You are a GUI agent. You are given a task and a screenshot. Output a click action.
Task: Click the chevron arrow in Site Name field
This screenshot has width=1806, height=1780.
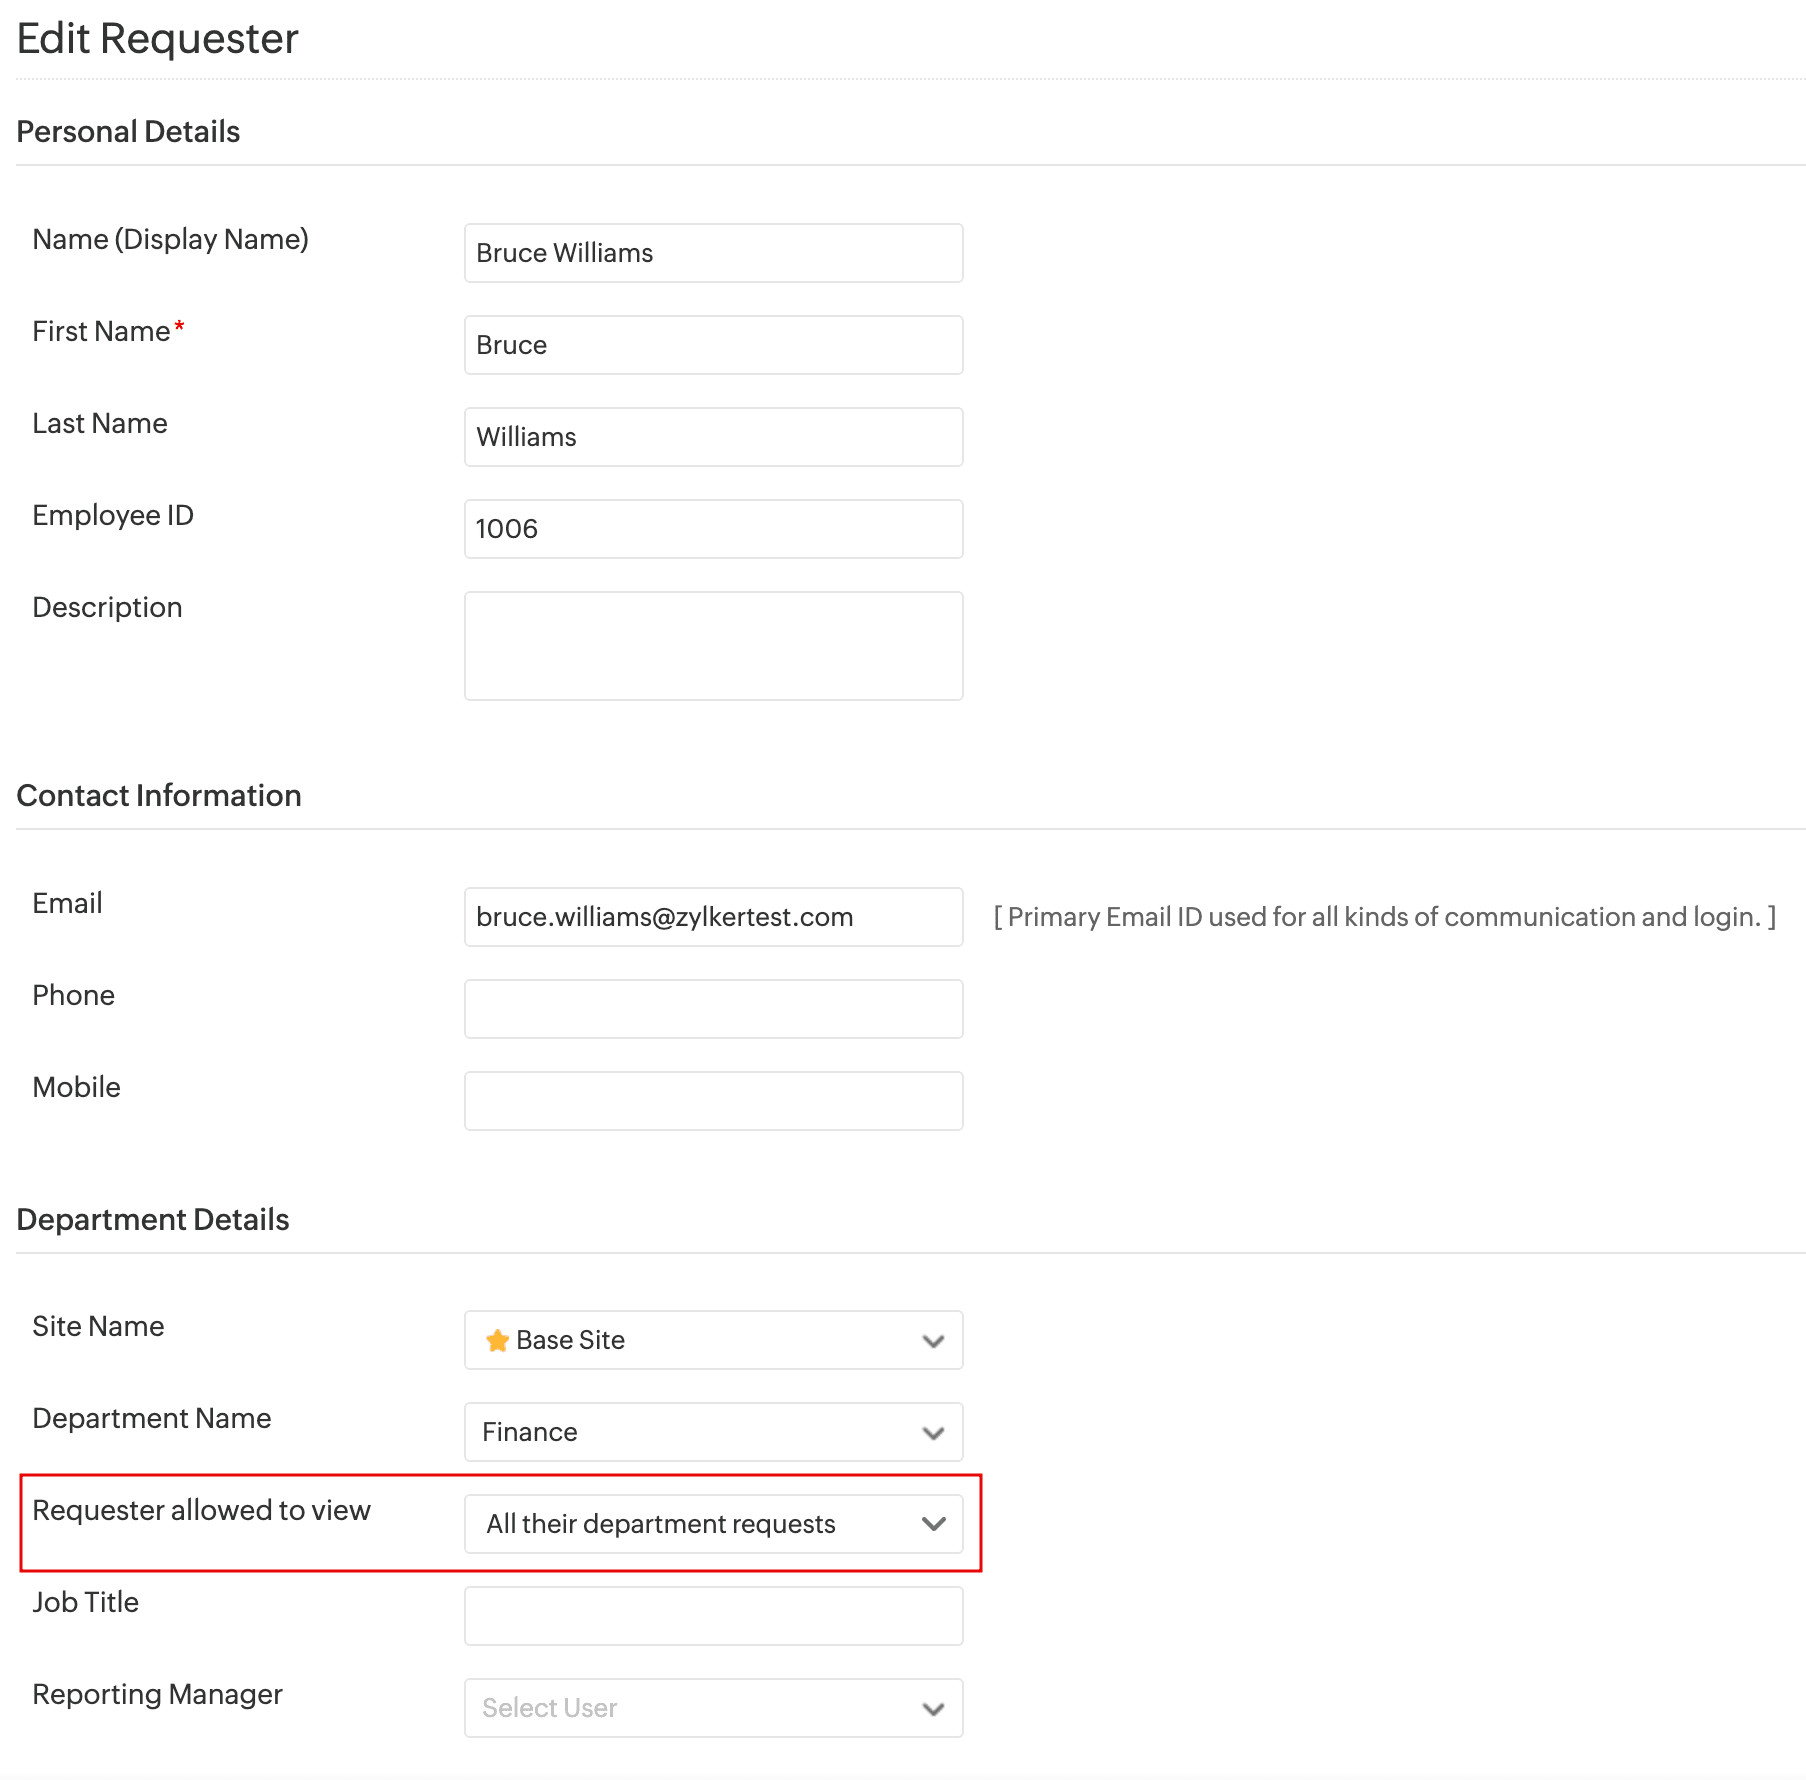tap(933, 1341)
